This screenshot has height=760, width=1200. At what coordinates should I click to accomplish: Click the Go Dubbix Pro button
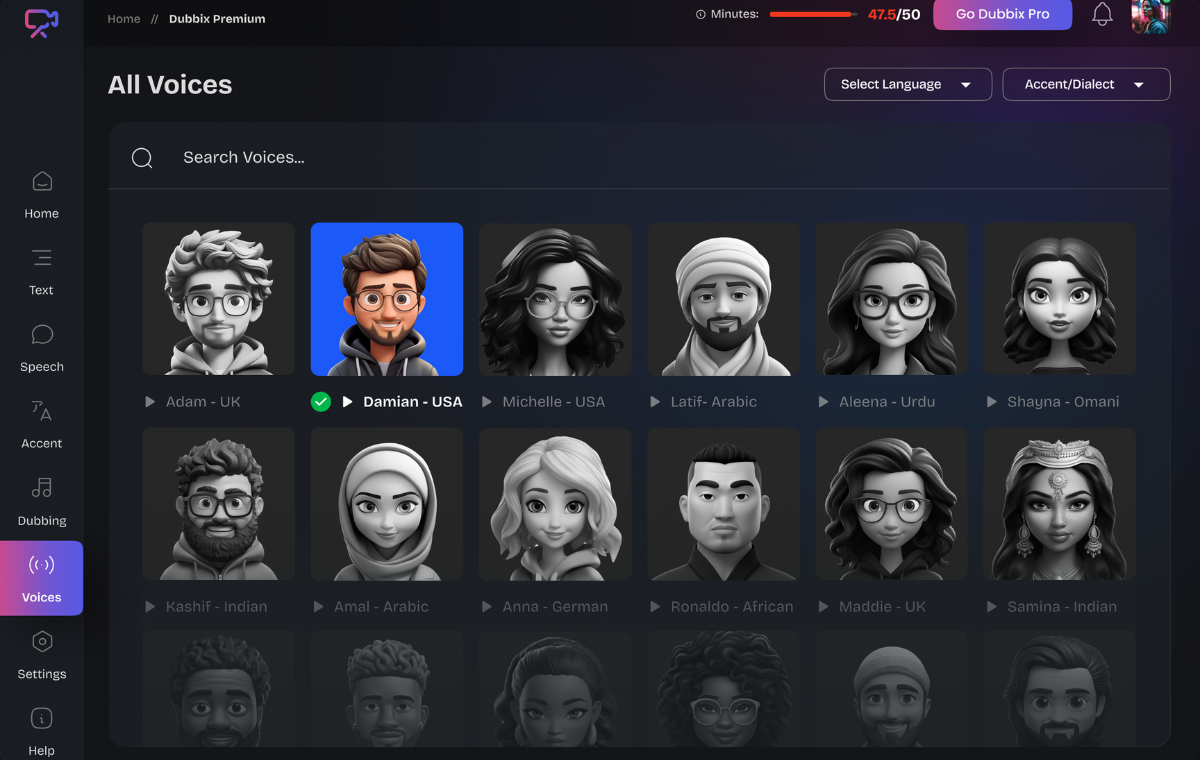click(1003, 15)
